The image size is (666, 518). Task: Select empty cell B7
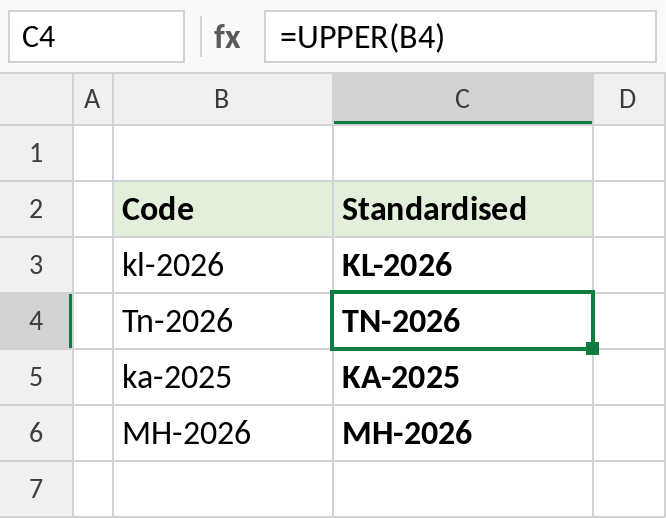tap(223, 489)
